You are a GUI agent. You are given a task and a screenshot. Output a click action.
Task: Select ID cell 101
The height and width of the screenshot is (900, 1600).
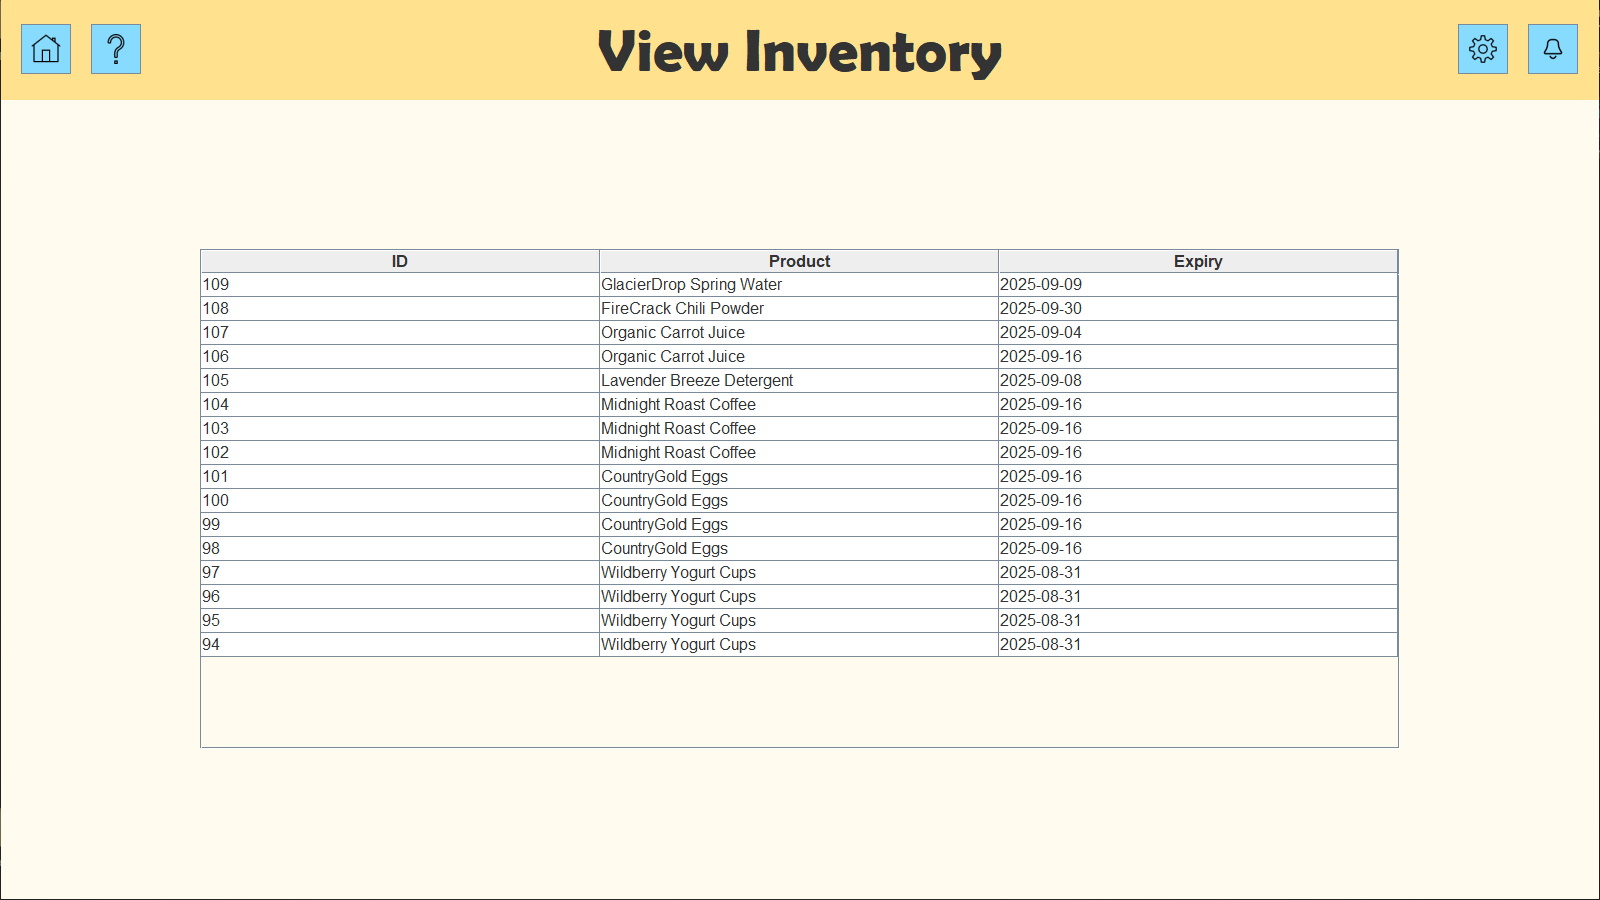tap(400, 477)
